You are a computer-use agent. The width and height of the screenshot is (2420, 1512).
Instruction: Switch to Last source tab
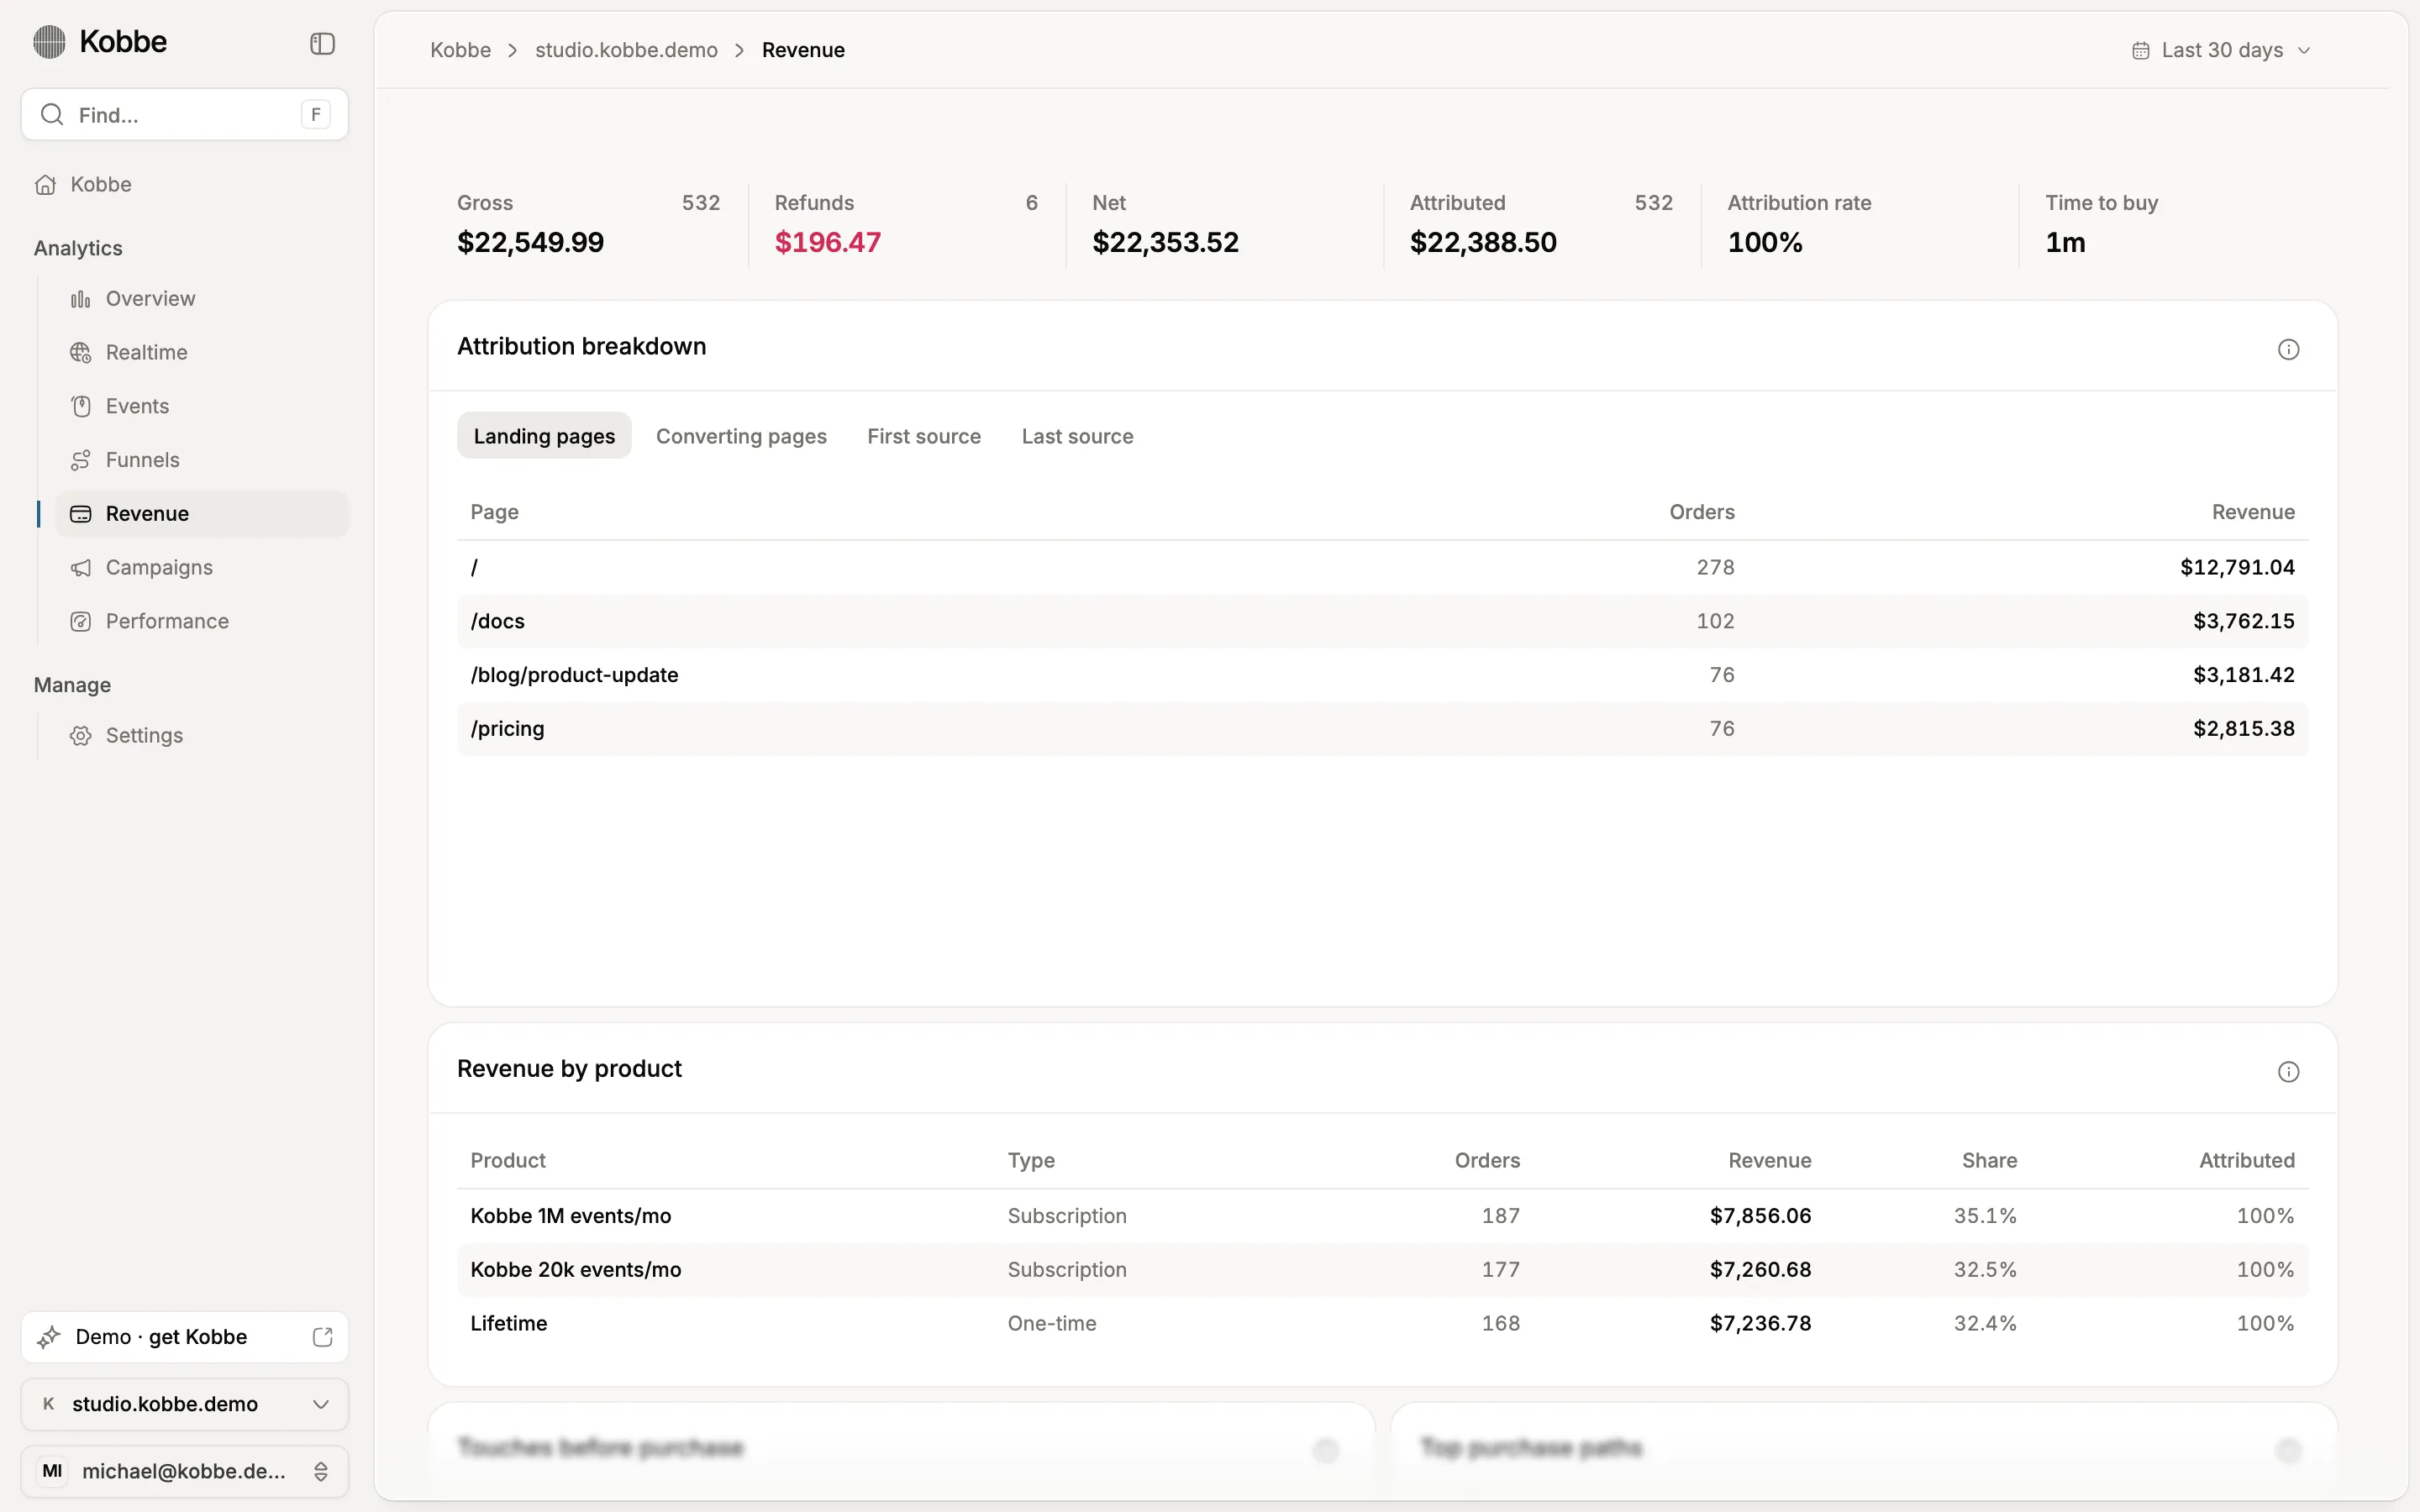1077,436
